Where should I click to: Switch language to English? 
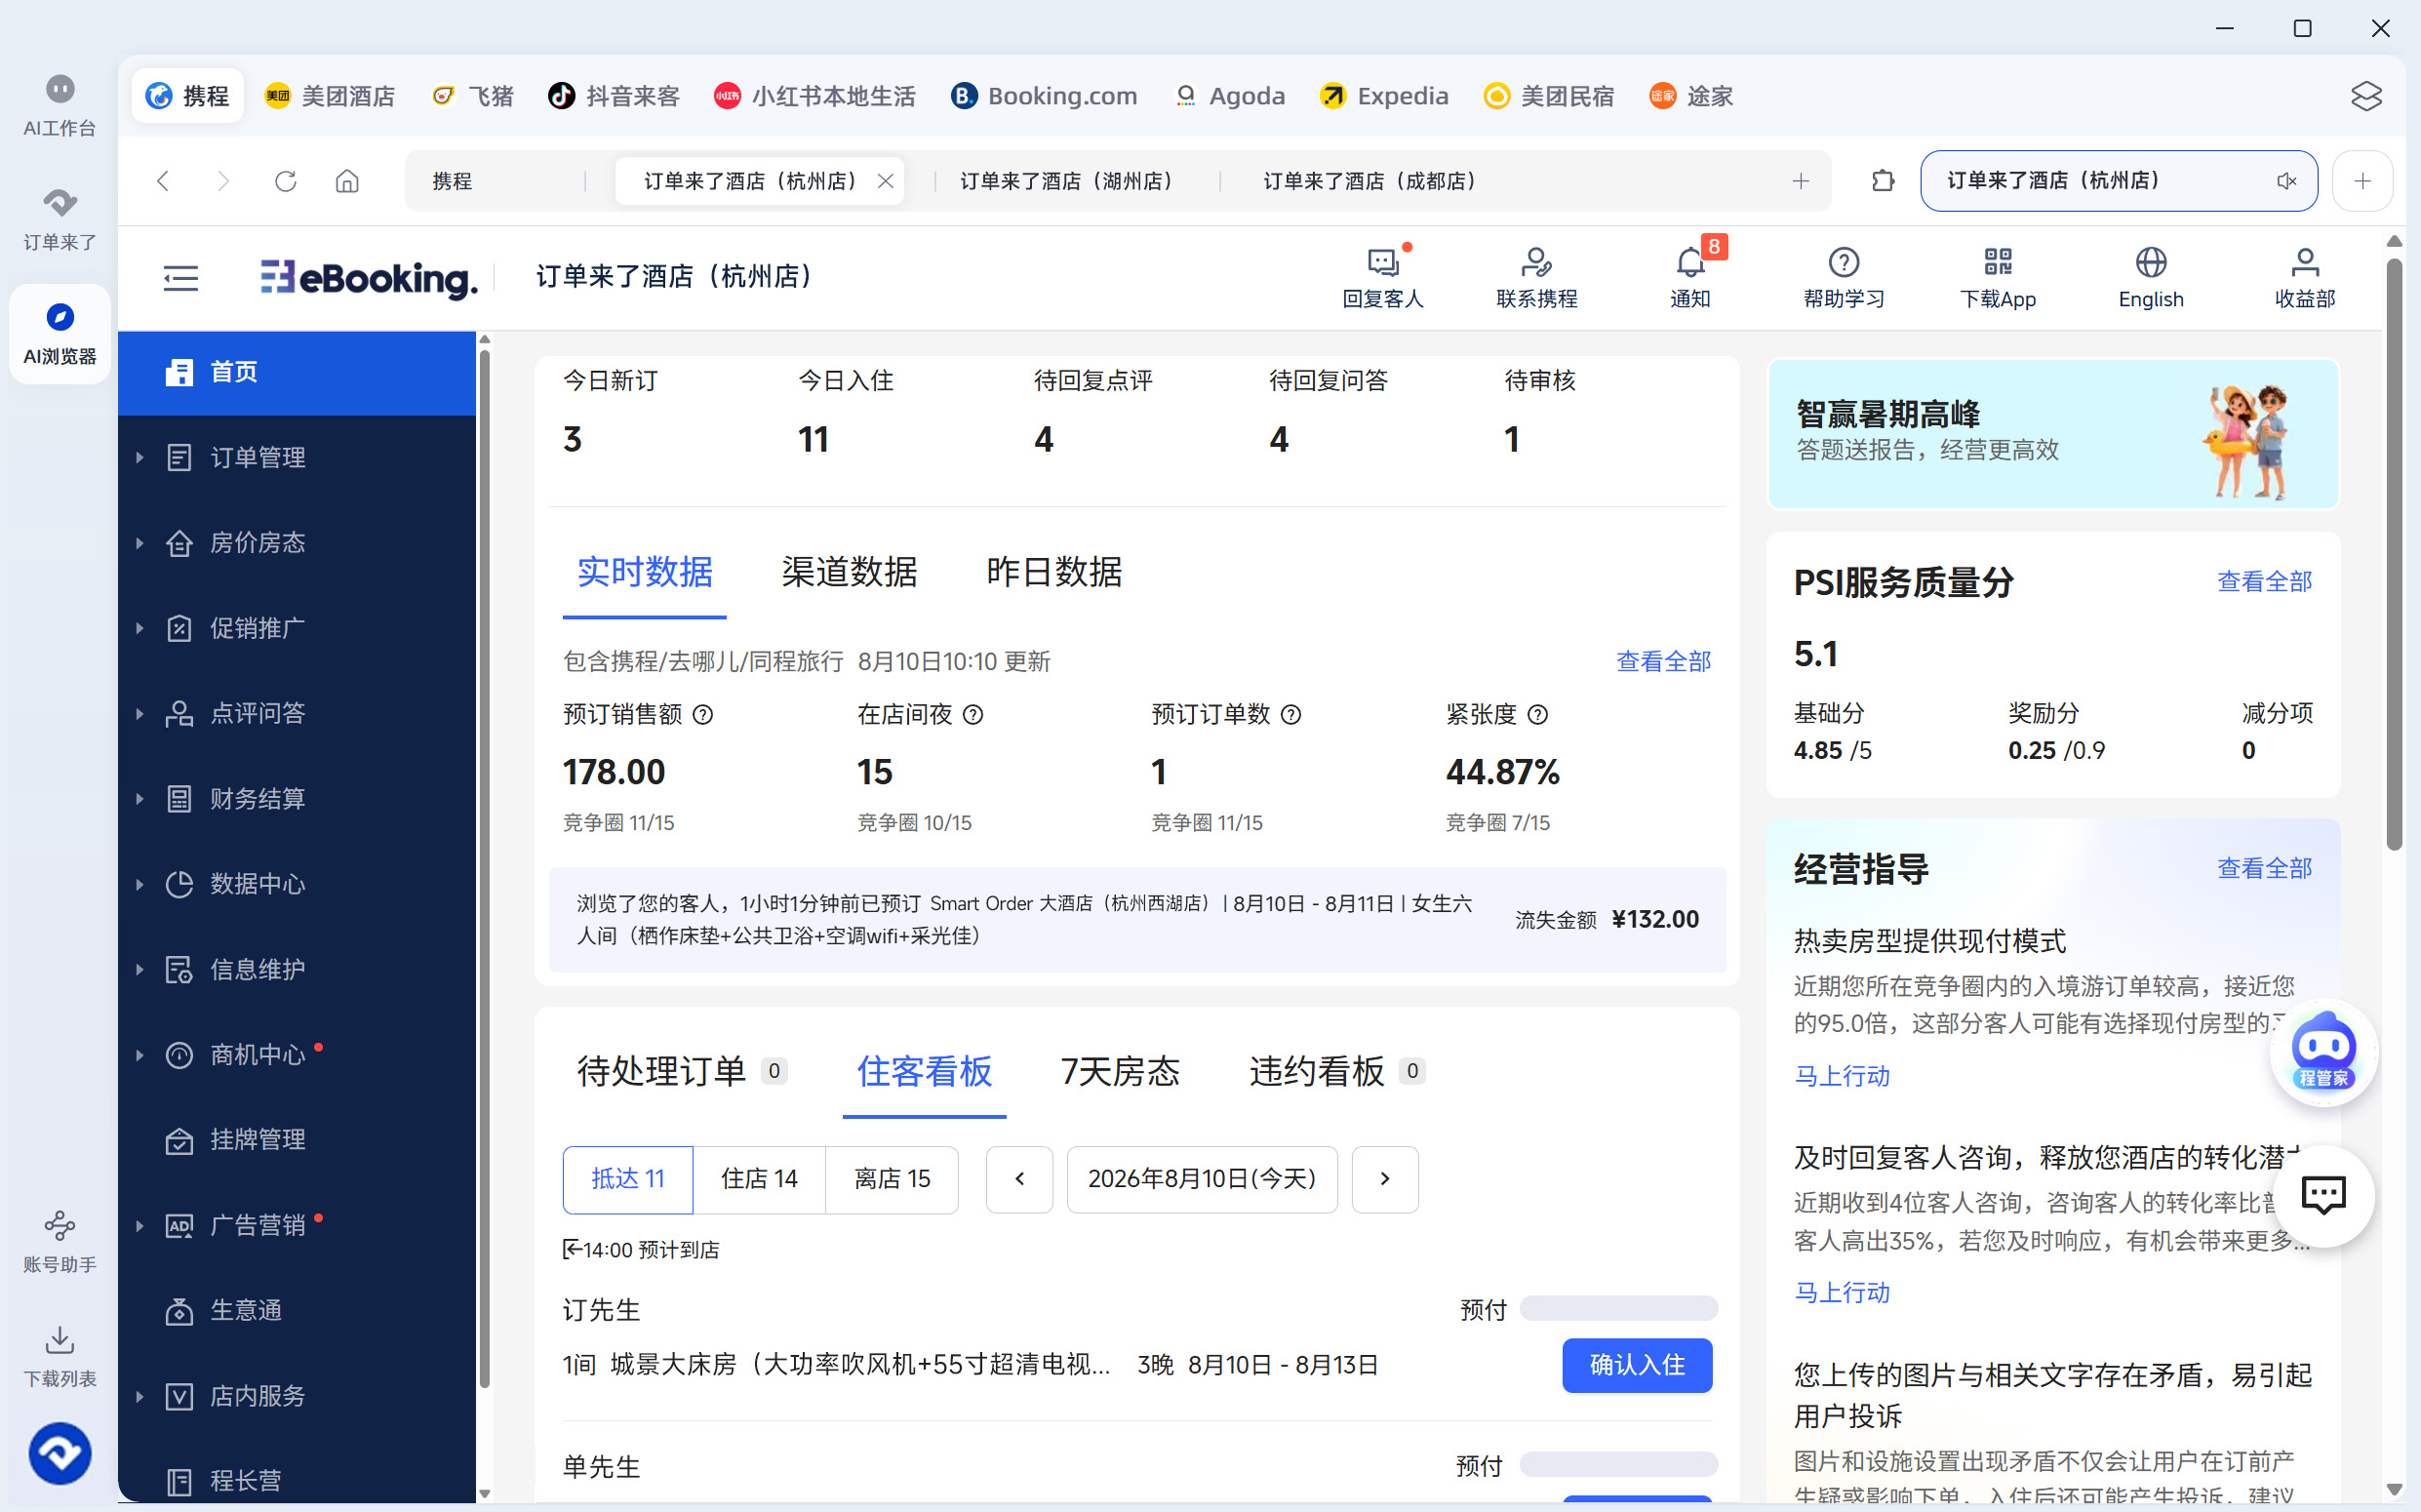coord(2151,277)
